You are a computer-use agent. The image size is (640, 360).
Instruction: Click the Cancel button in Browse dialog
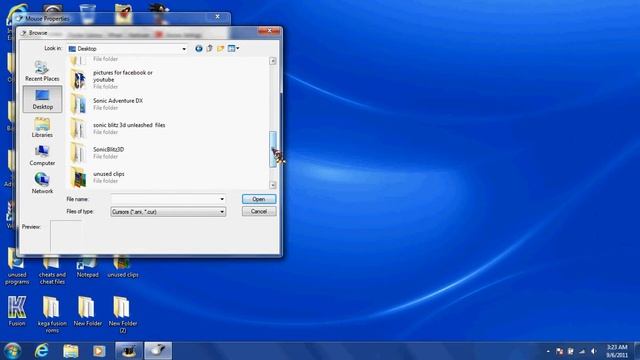coord(259,211)
